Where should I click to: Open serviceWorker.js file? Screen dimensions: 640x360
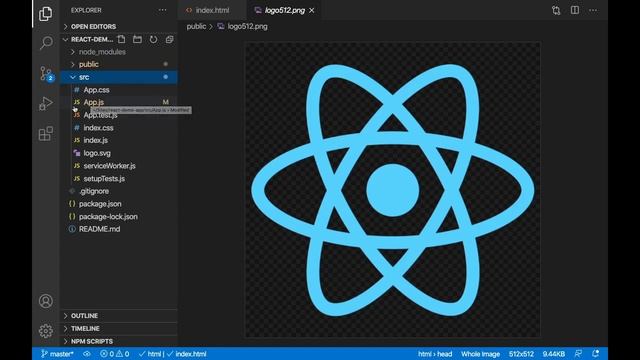point(119,166)
